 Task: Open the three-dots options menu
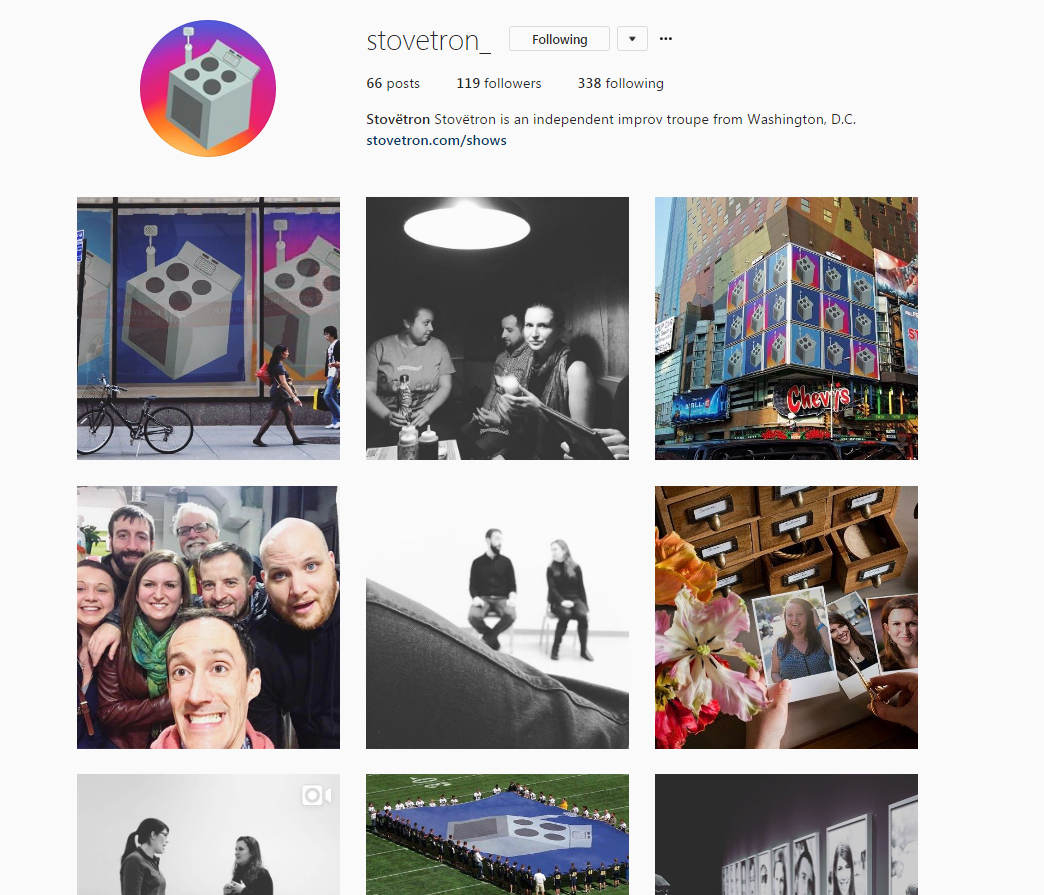666,39
